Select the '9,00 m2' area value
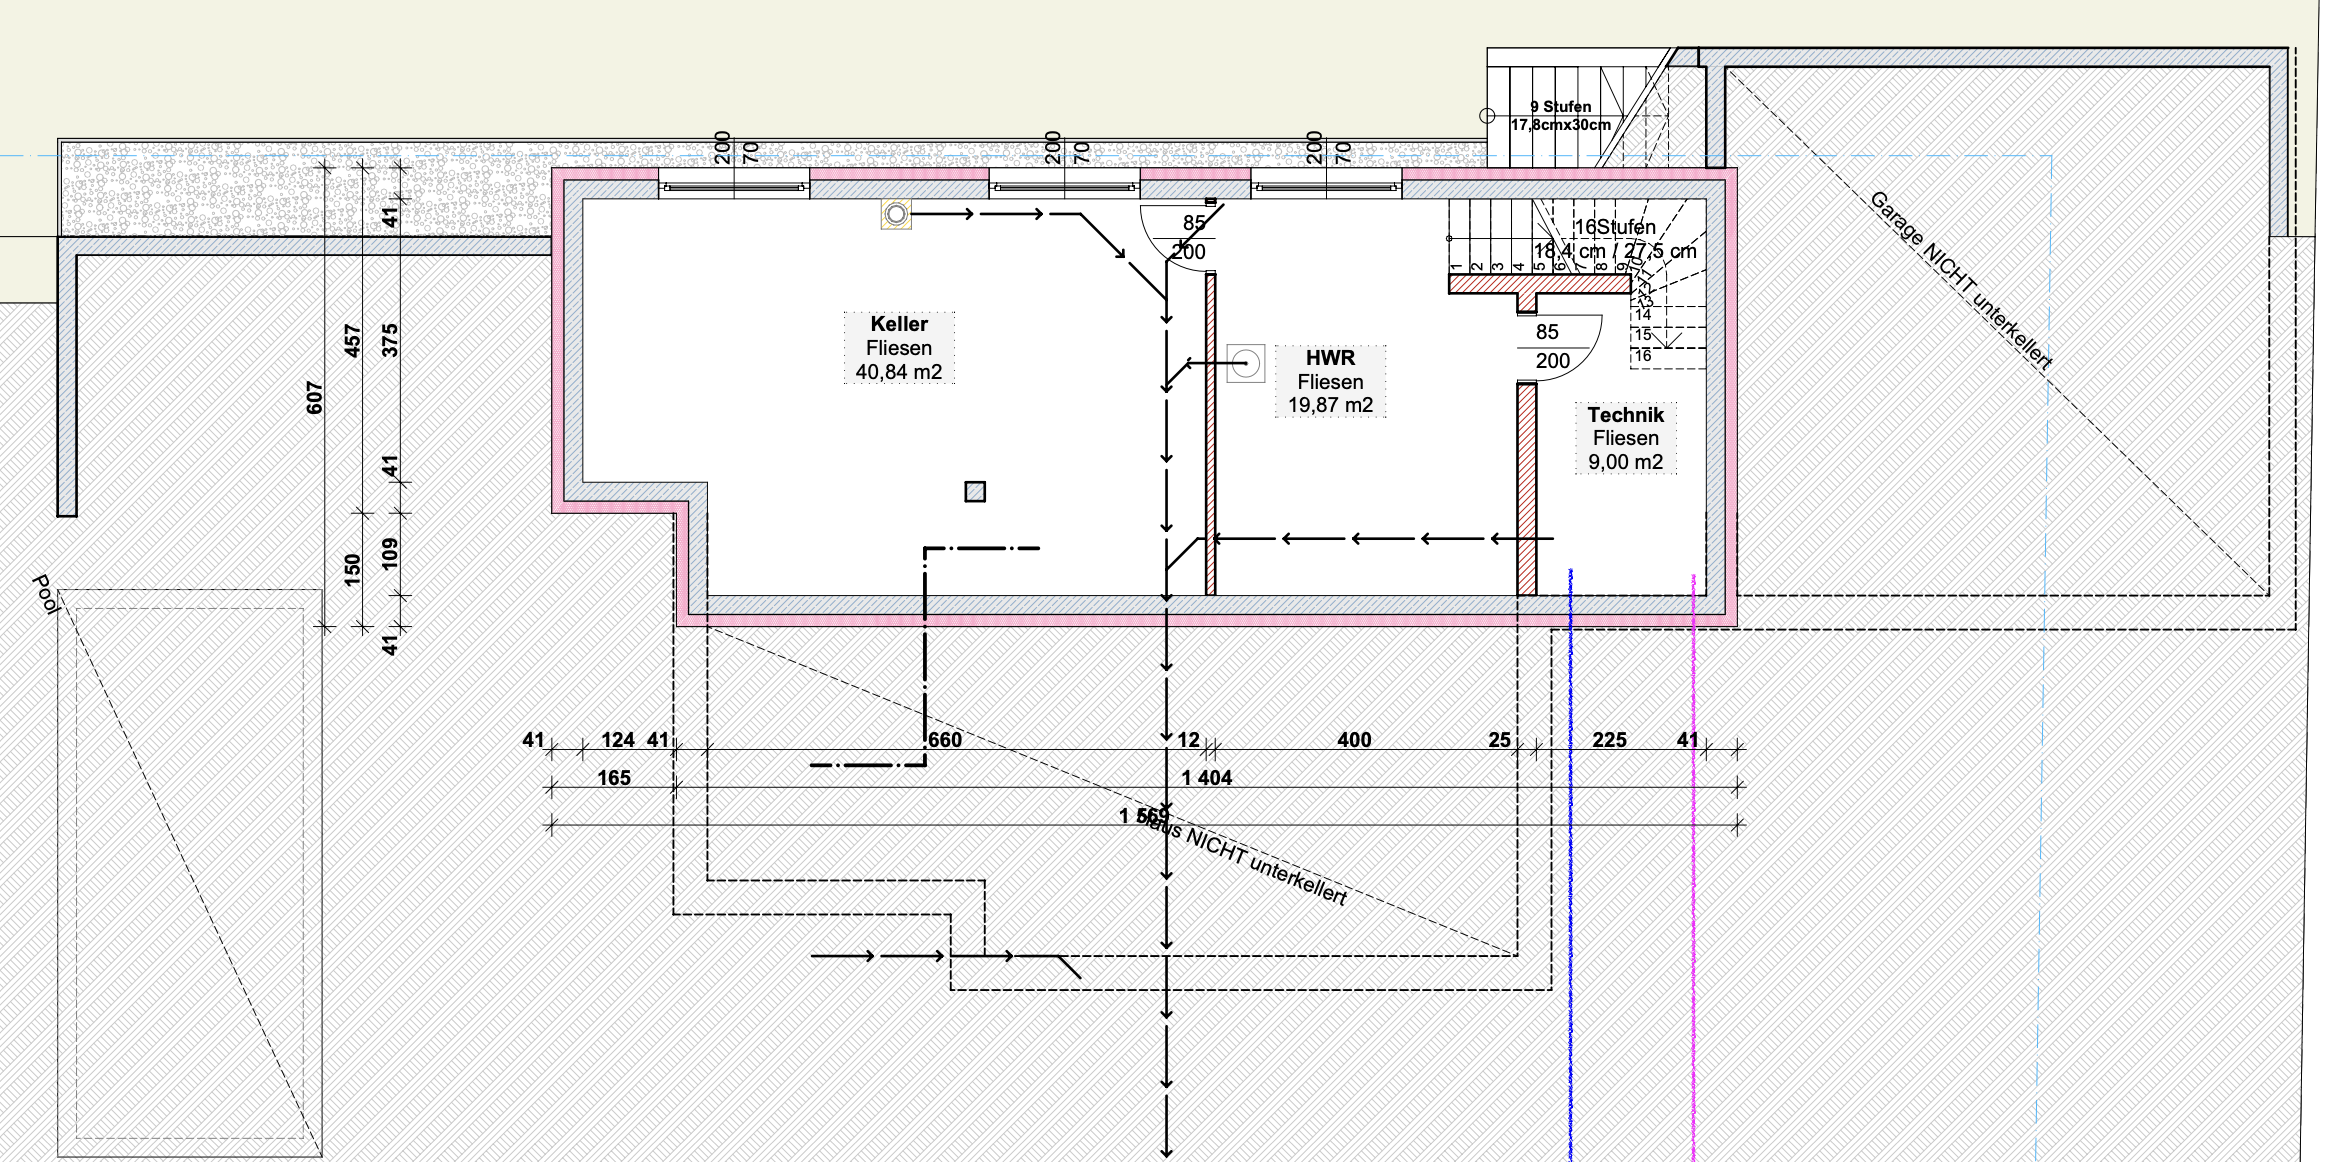2352x1162 pixels. click(x=1626, y=462)
